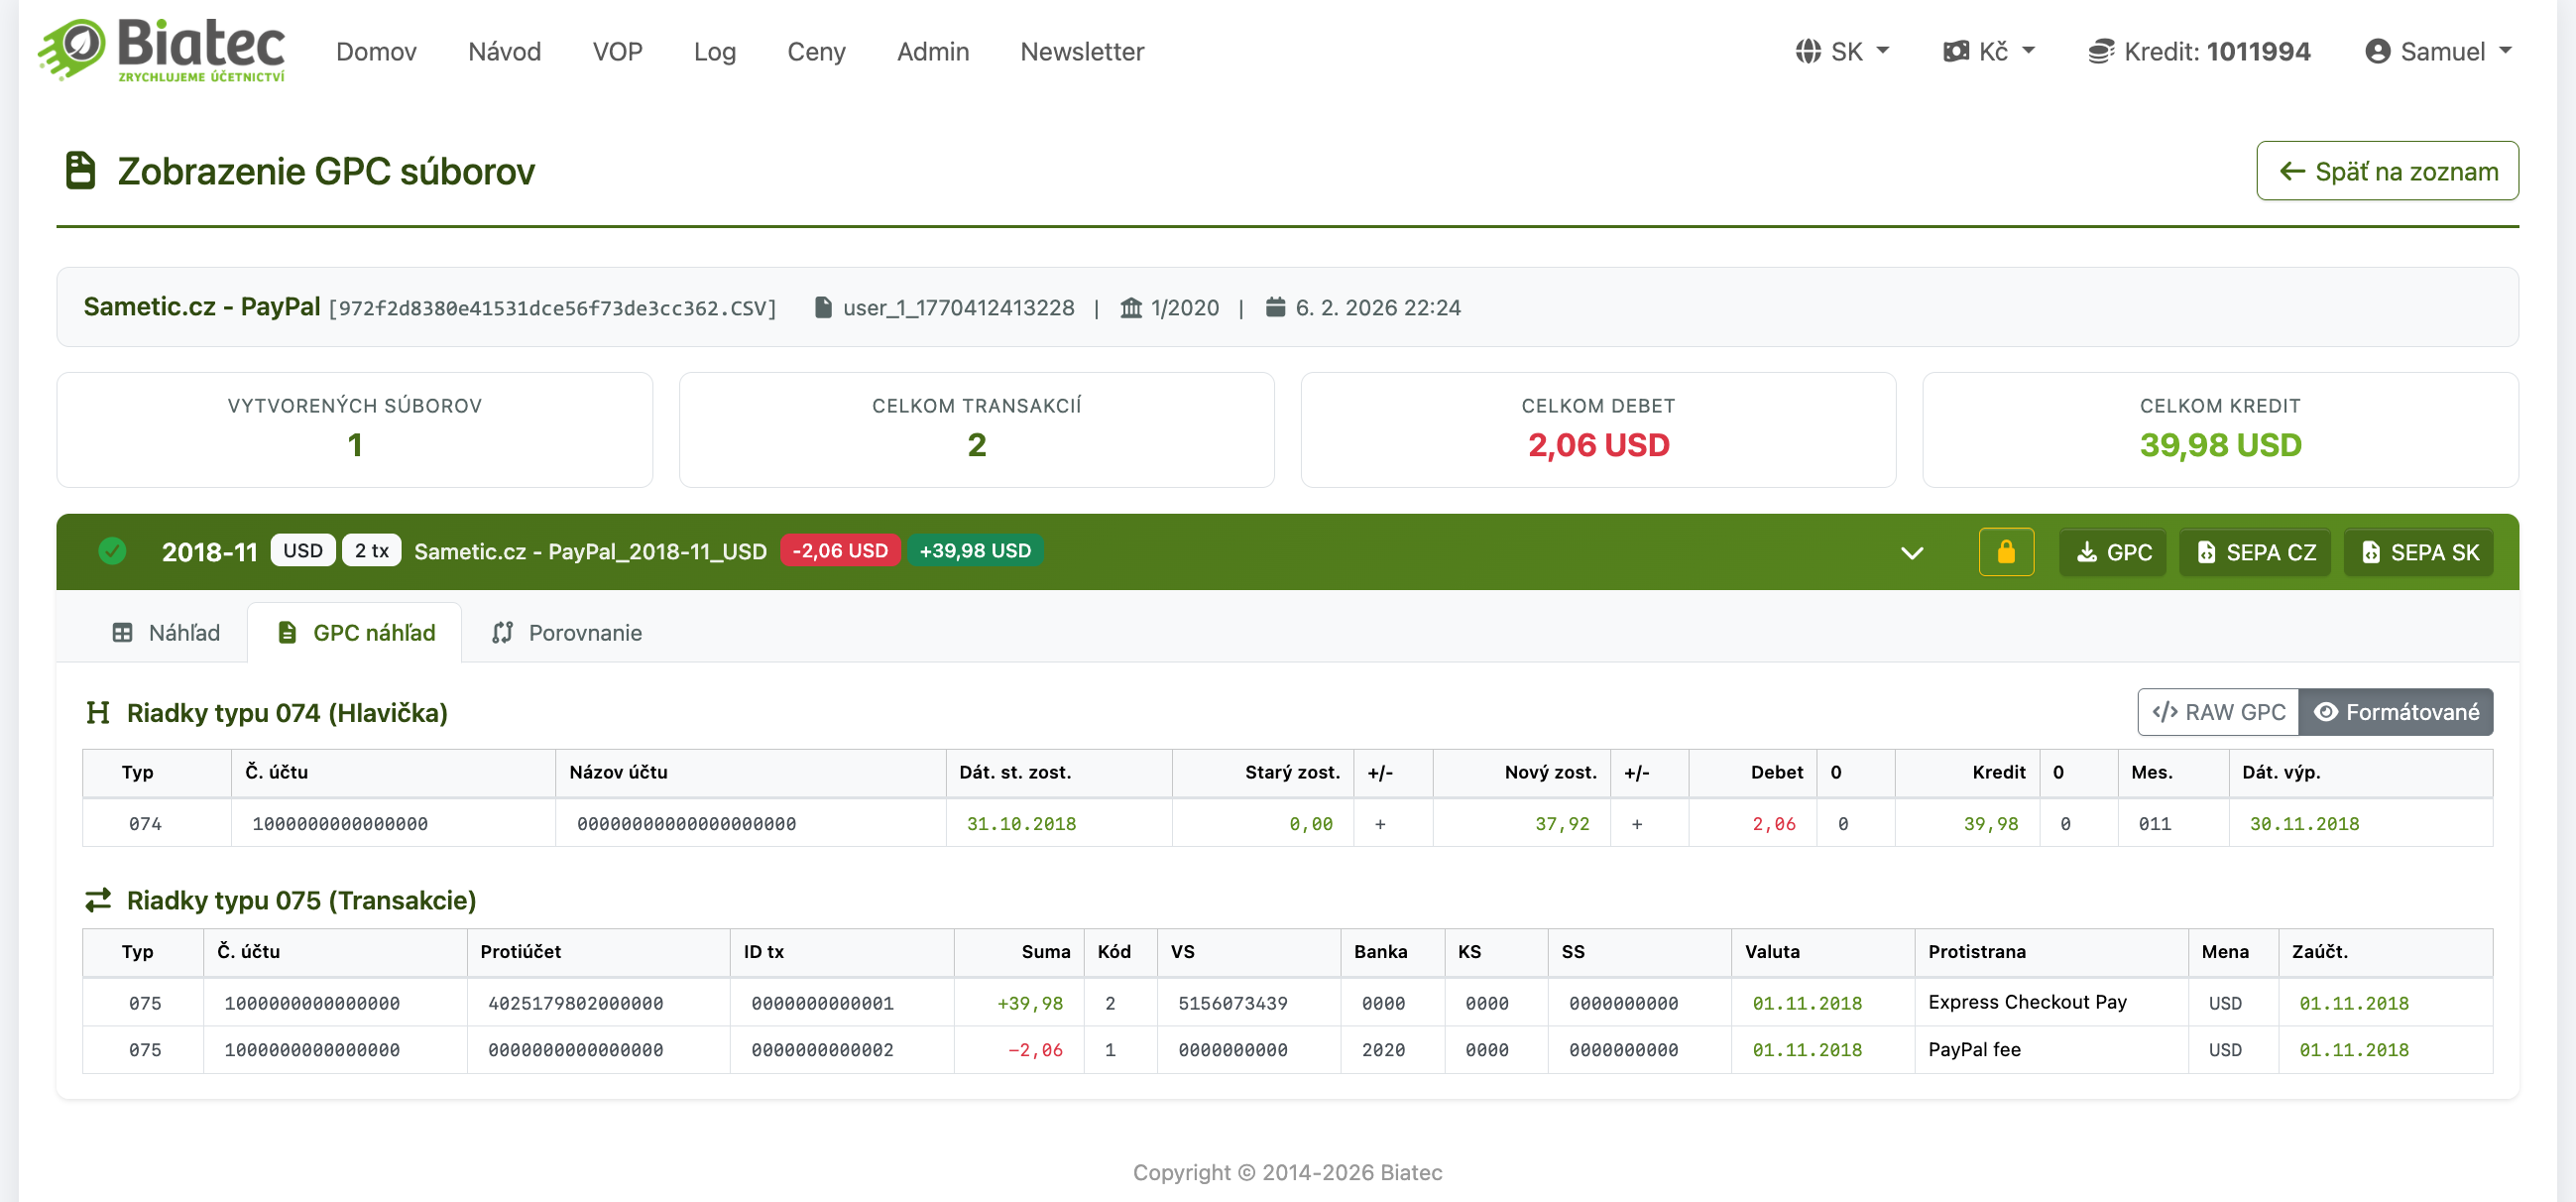This screenshot has height=1202, width=2576.
Task: Open the Kč currency dropdown
Action: click(x=1988, y=51)
